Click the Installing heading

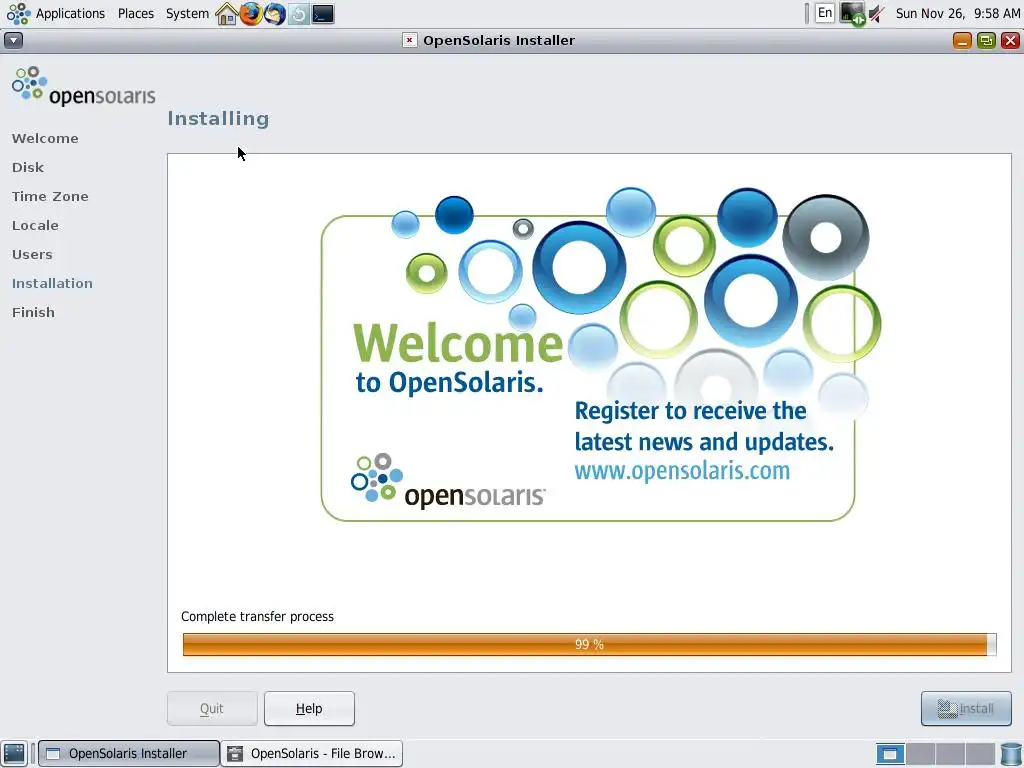click(x=218, y=118)
